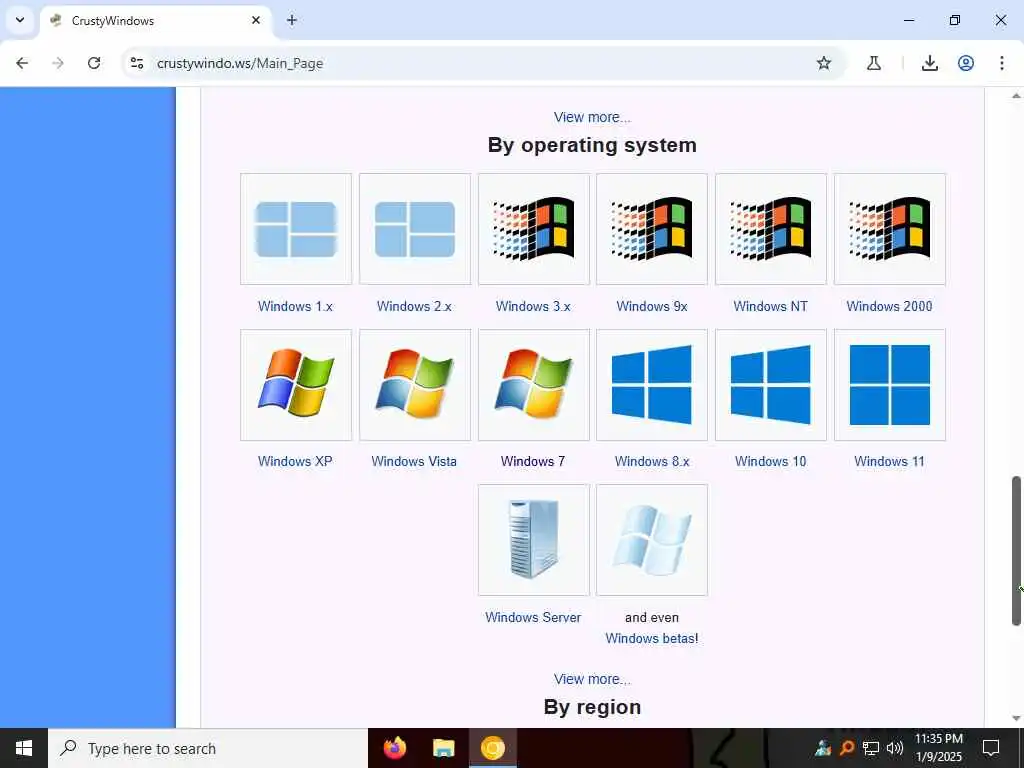Click the Windows 11 logo image
The height and width of the screenshot is (768, 1024).
click(x=889, y=385)
